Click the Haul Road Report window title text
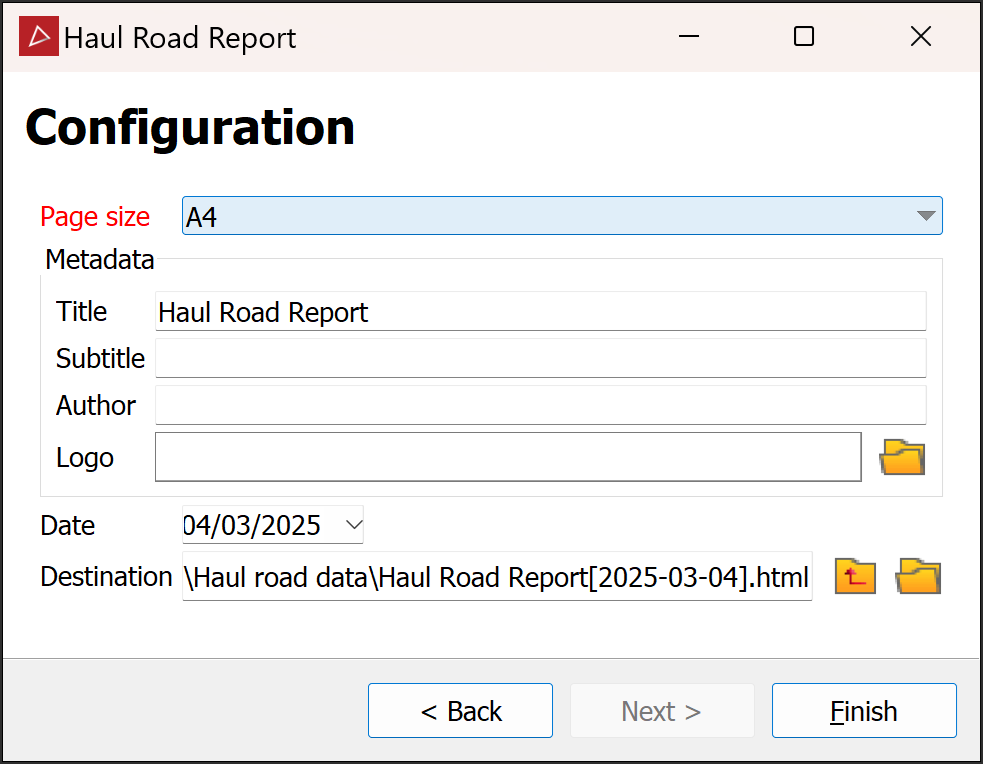Screen dimensions: 983x764 pos(180,38)
